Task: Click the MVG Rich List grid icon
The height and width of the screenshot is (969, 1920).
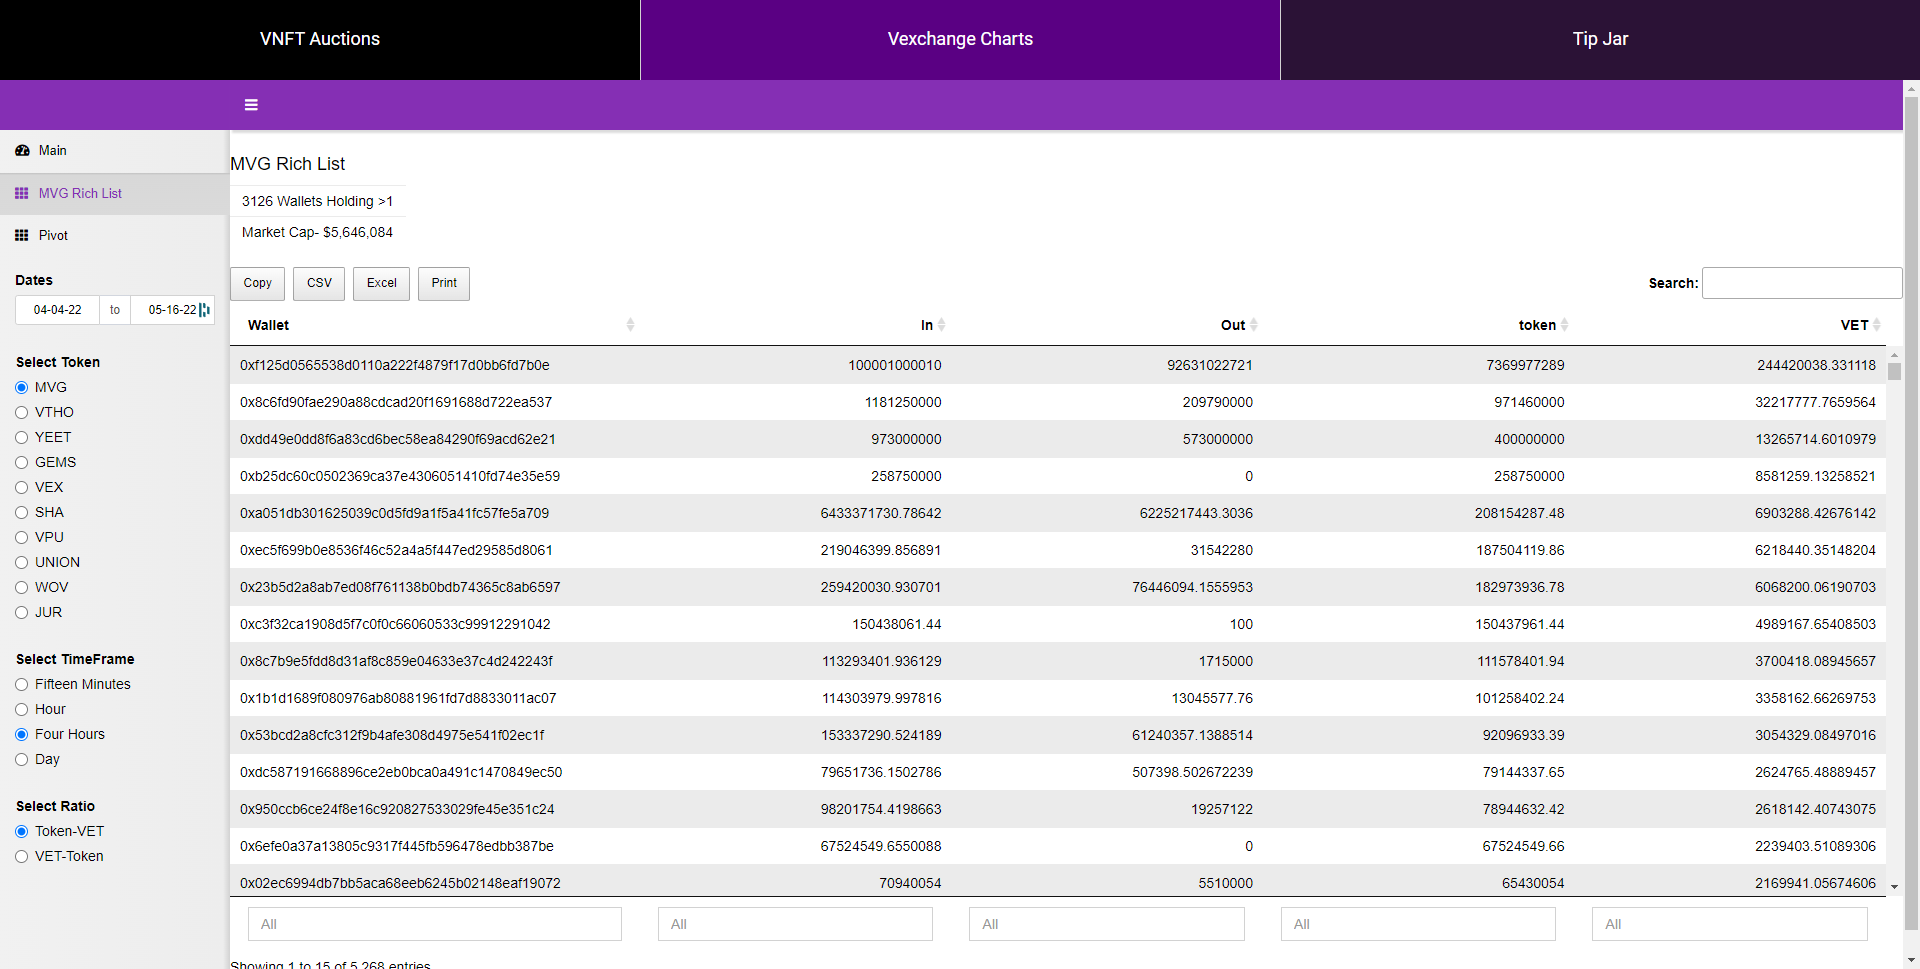Action: [x=22, y=194]
